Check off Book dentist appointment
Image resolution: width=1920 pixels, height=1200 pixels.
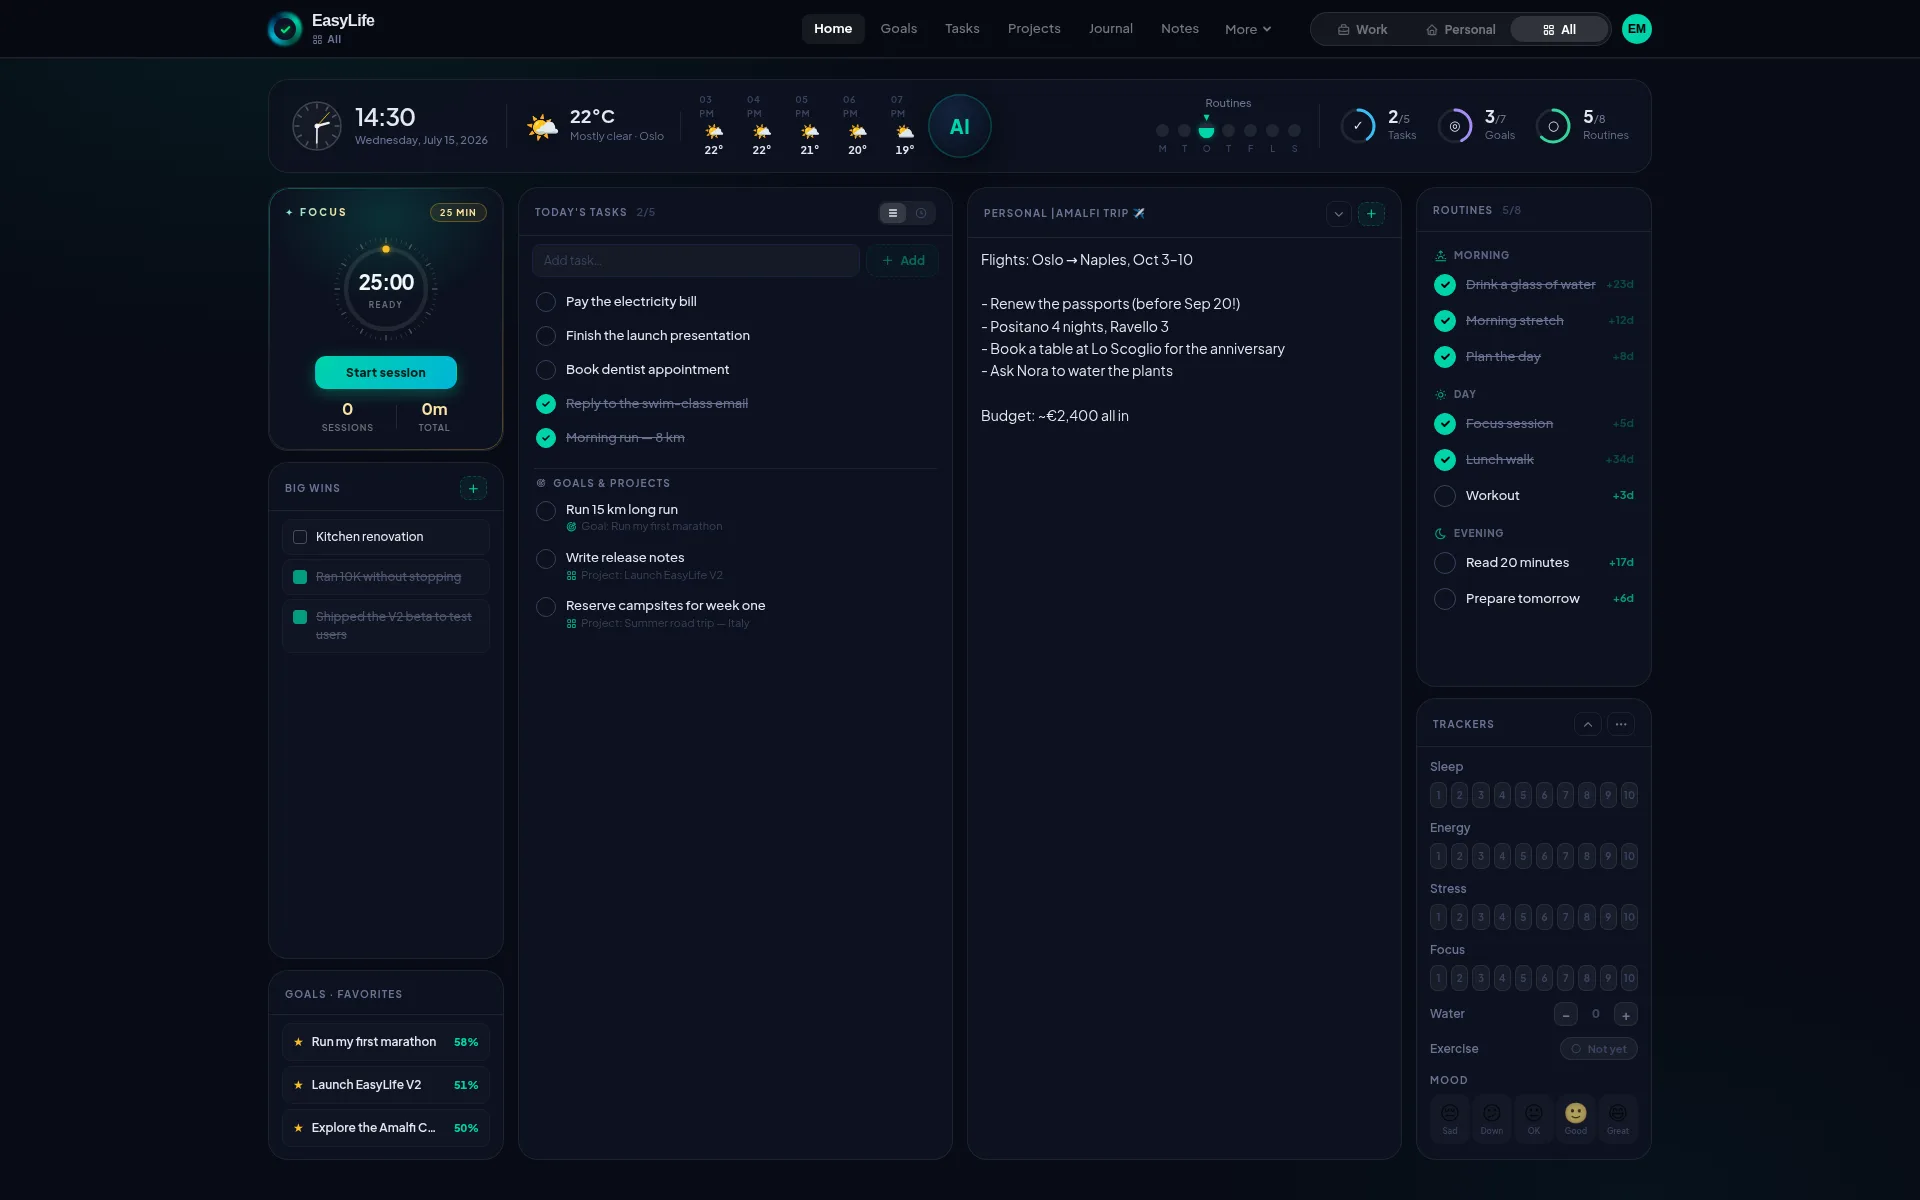coord(546,370)
